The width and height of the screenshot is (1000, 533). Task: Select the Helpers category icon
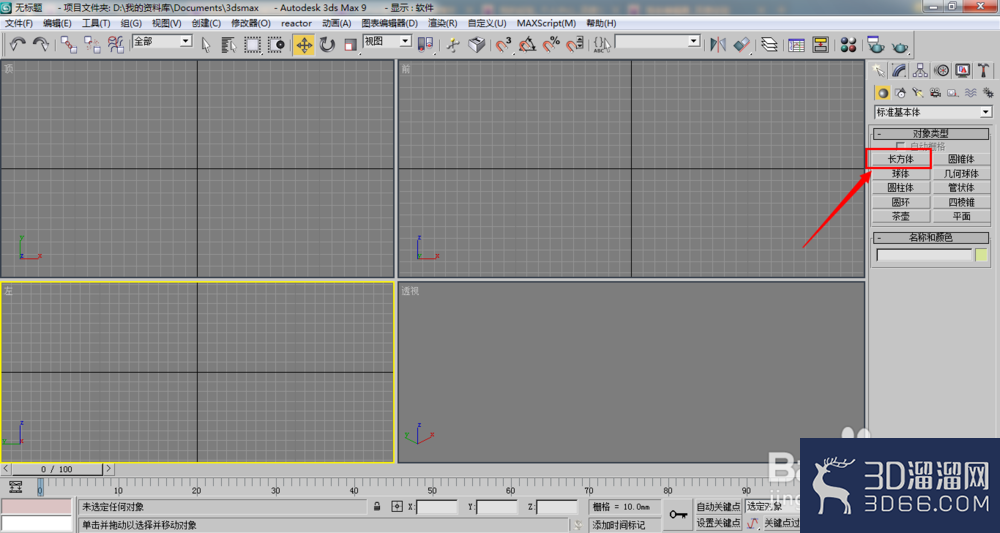(952, 93)
